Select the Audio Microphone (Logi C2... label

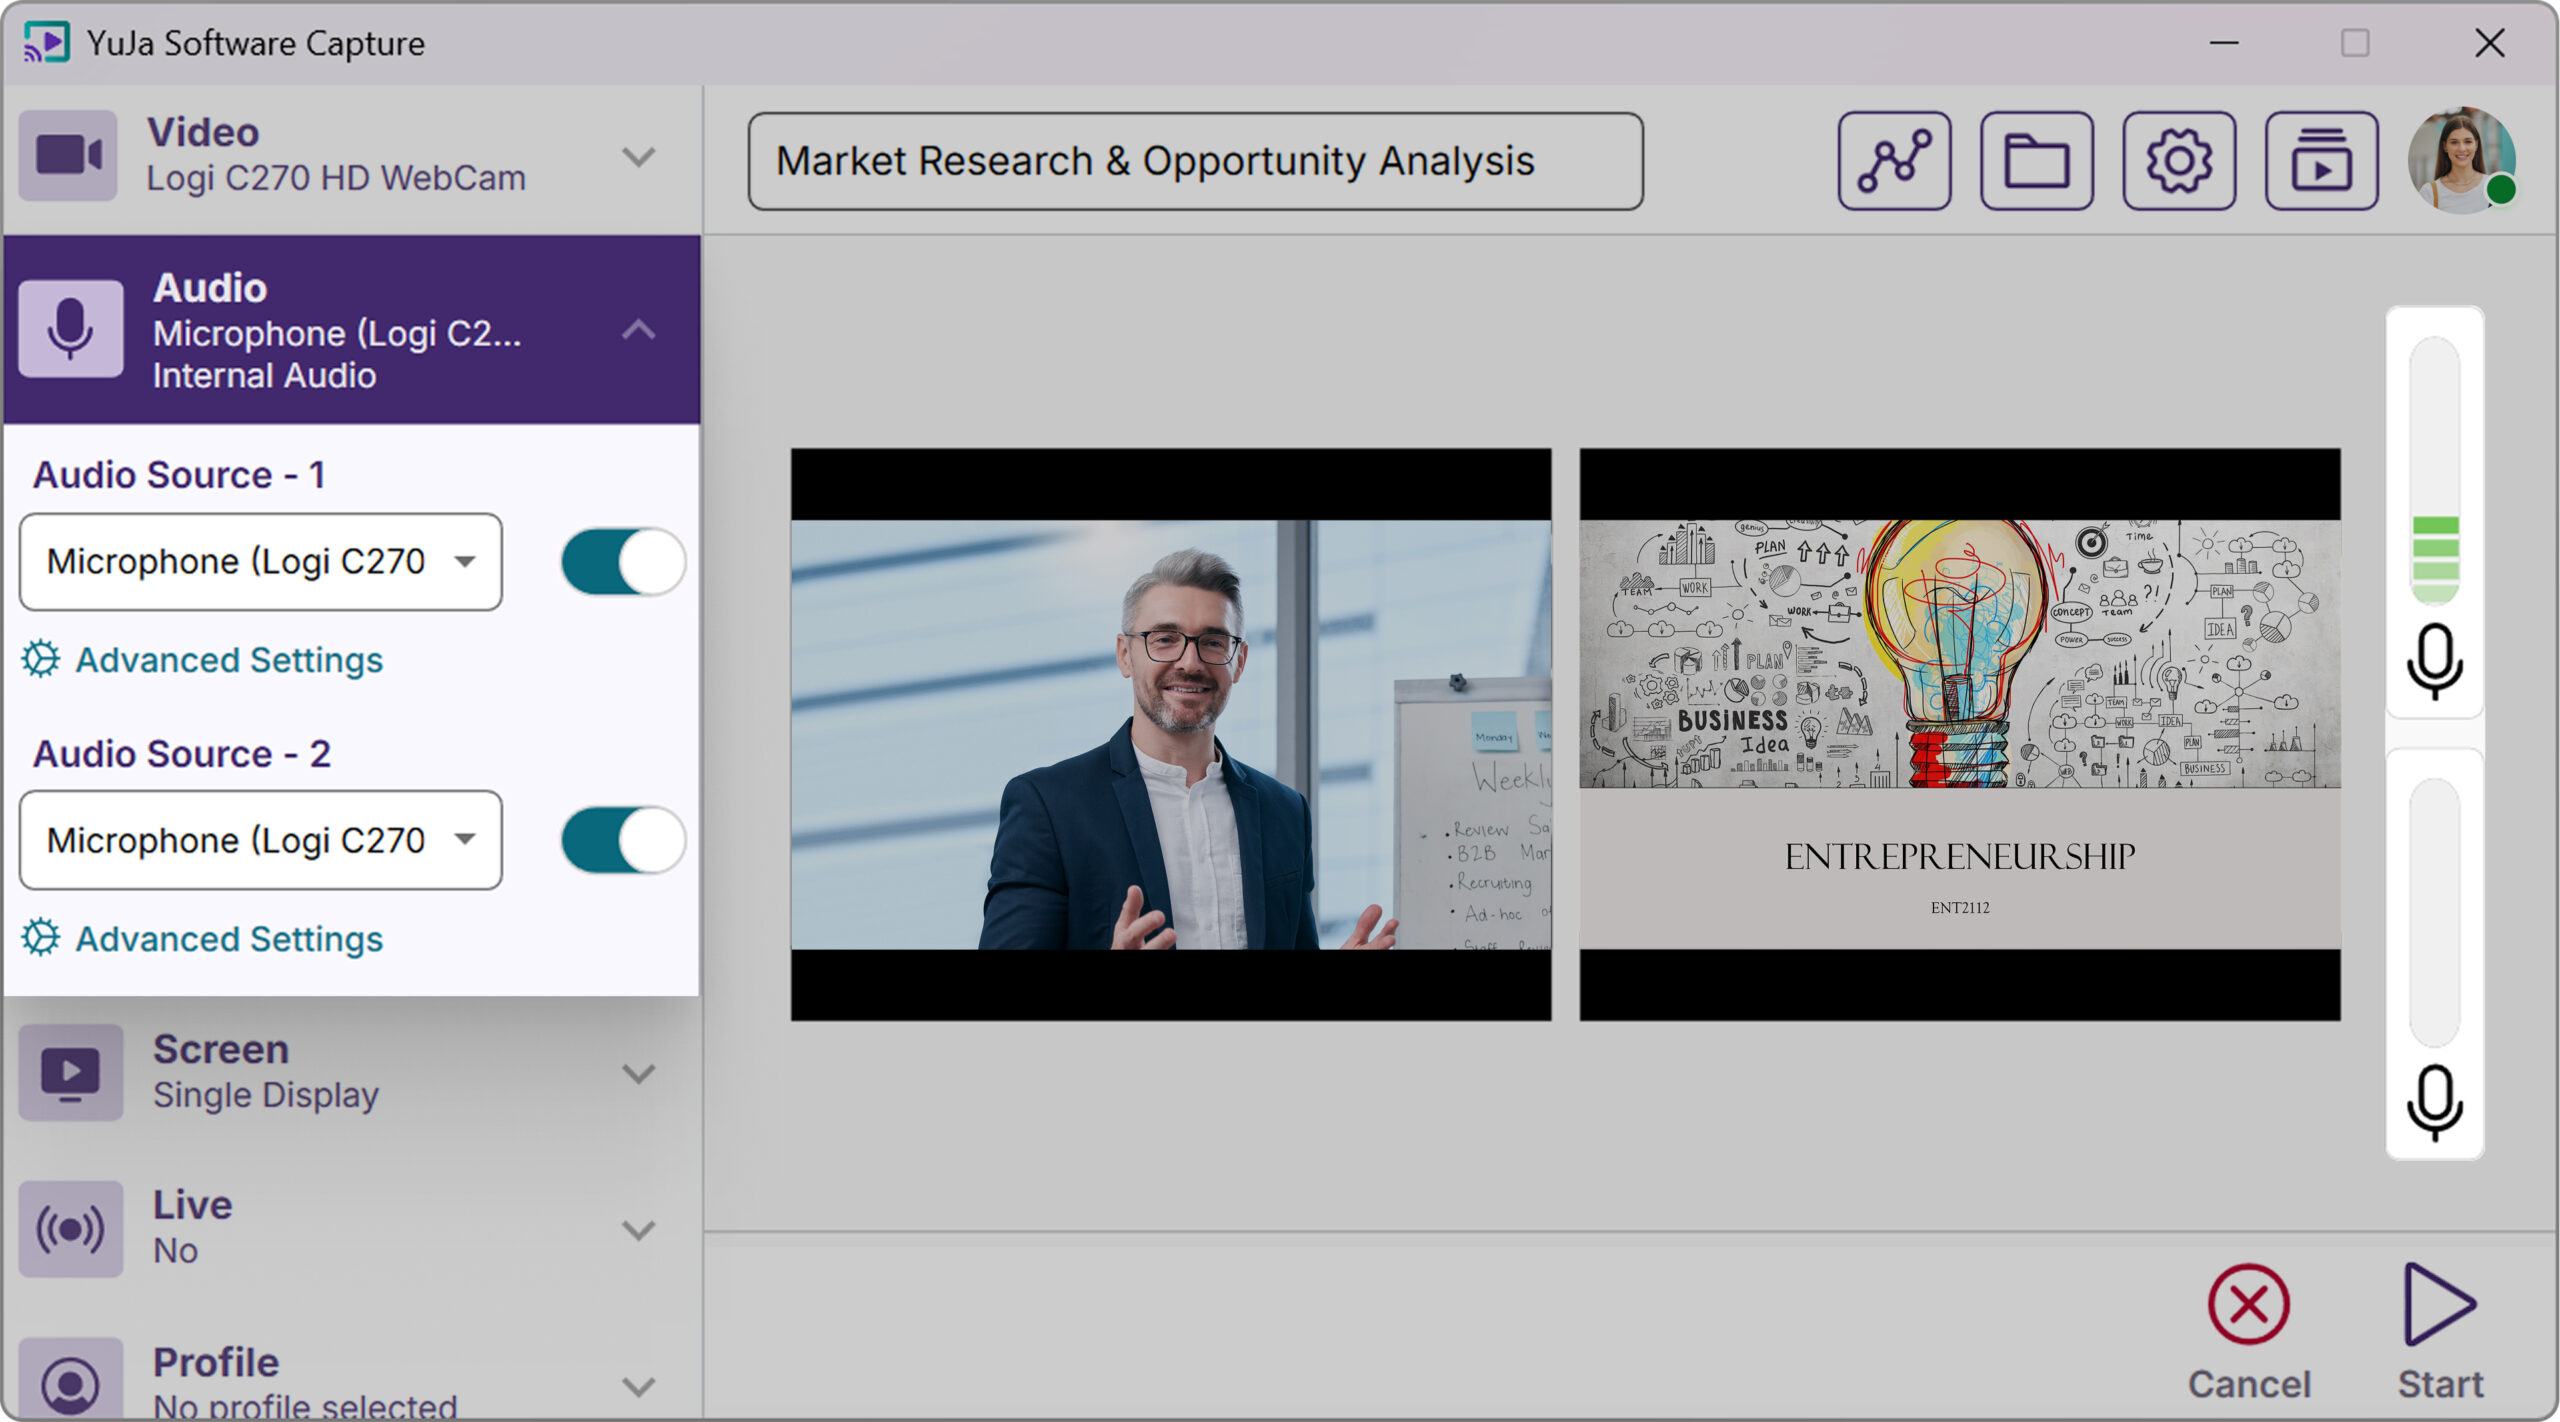pos(337,333)
